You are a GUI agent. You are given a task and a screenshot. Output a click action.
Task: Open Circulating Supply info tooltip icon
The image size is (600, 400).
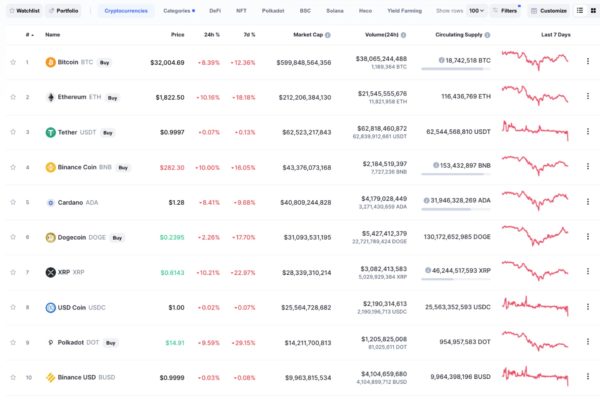click(487, 35)
